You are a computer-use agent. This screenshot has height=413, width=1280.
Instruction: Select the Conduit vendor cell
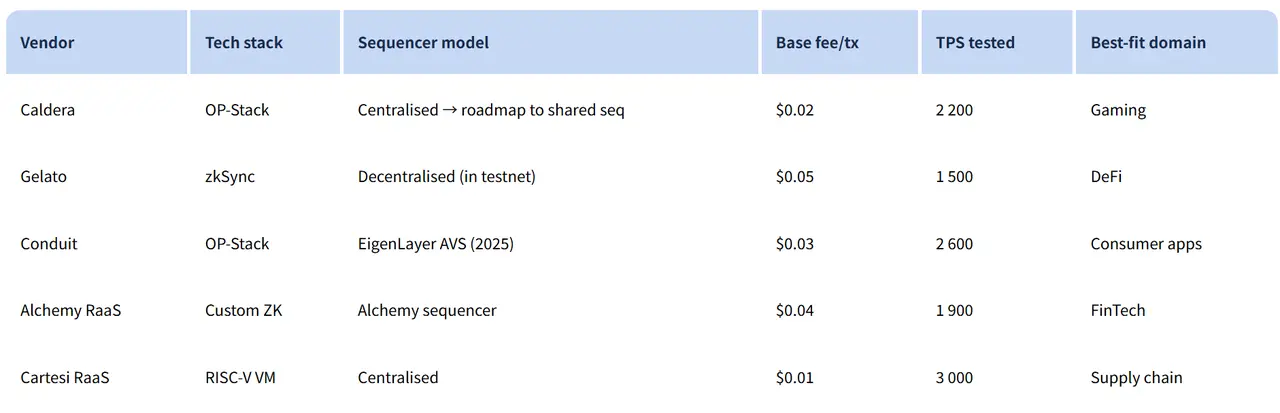pyautogui.click(x=49, y=244)
